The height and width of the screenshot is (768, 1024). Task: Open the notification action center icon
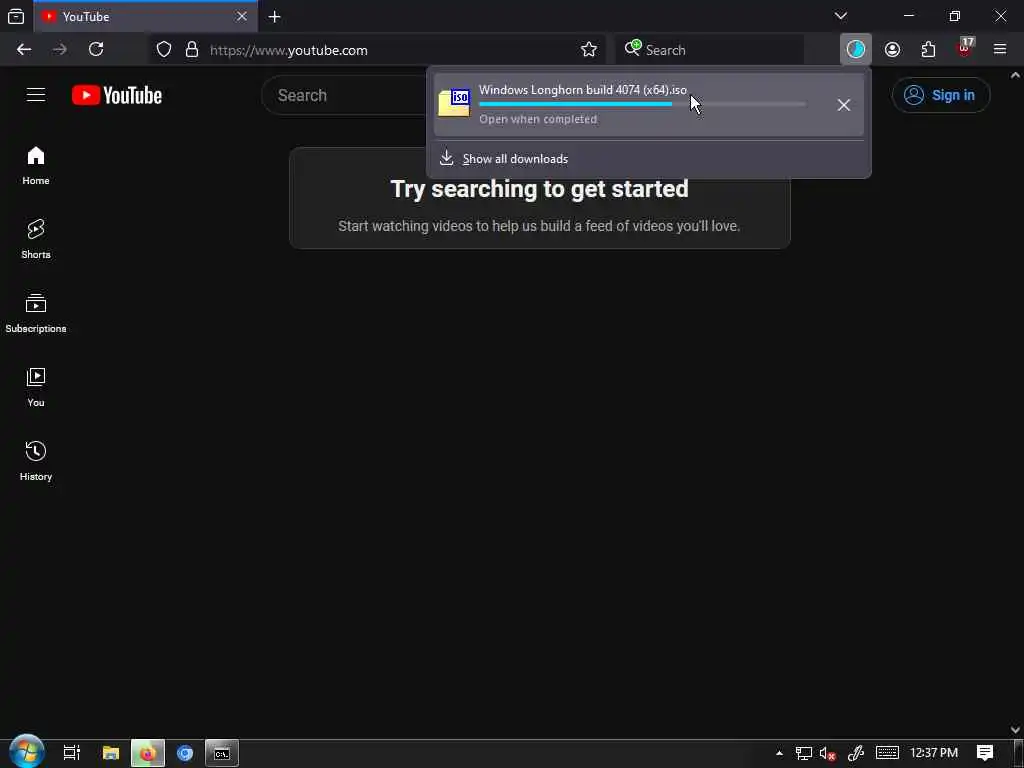[985, 753]
